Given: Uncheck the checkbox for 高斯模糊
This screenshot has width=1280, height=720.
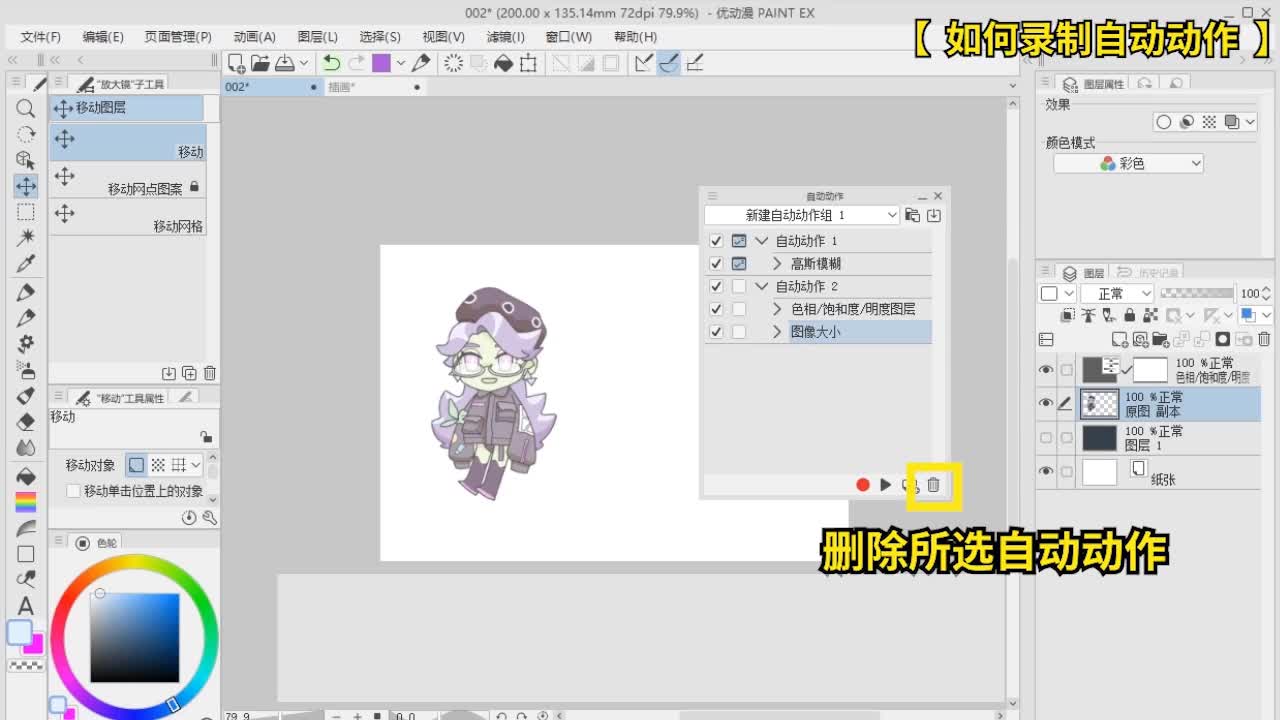Looking at the screenshot, I should point(715,264).
